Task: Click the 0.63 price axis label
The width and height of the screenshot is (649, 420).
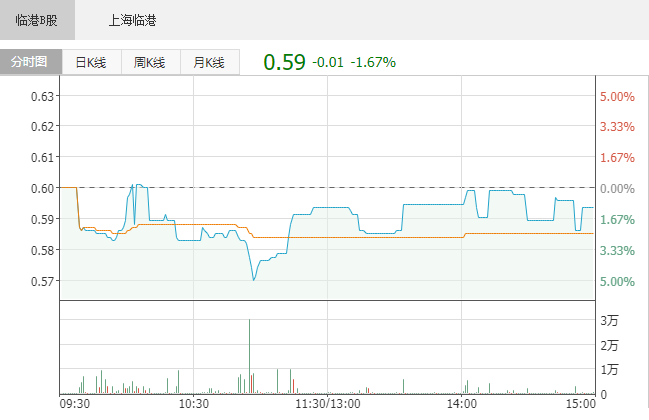Action: 43,96
